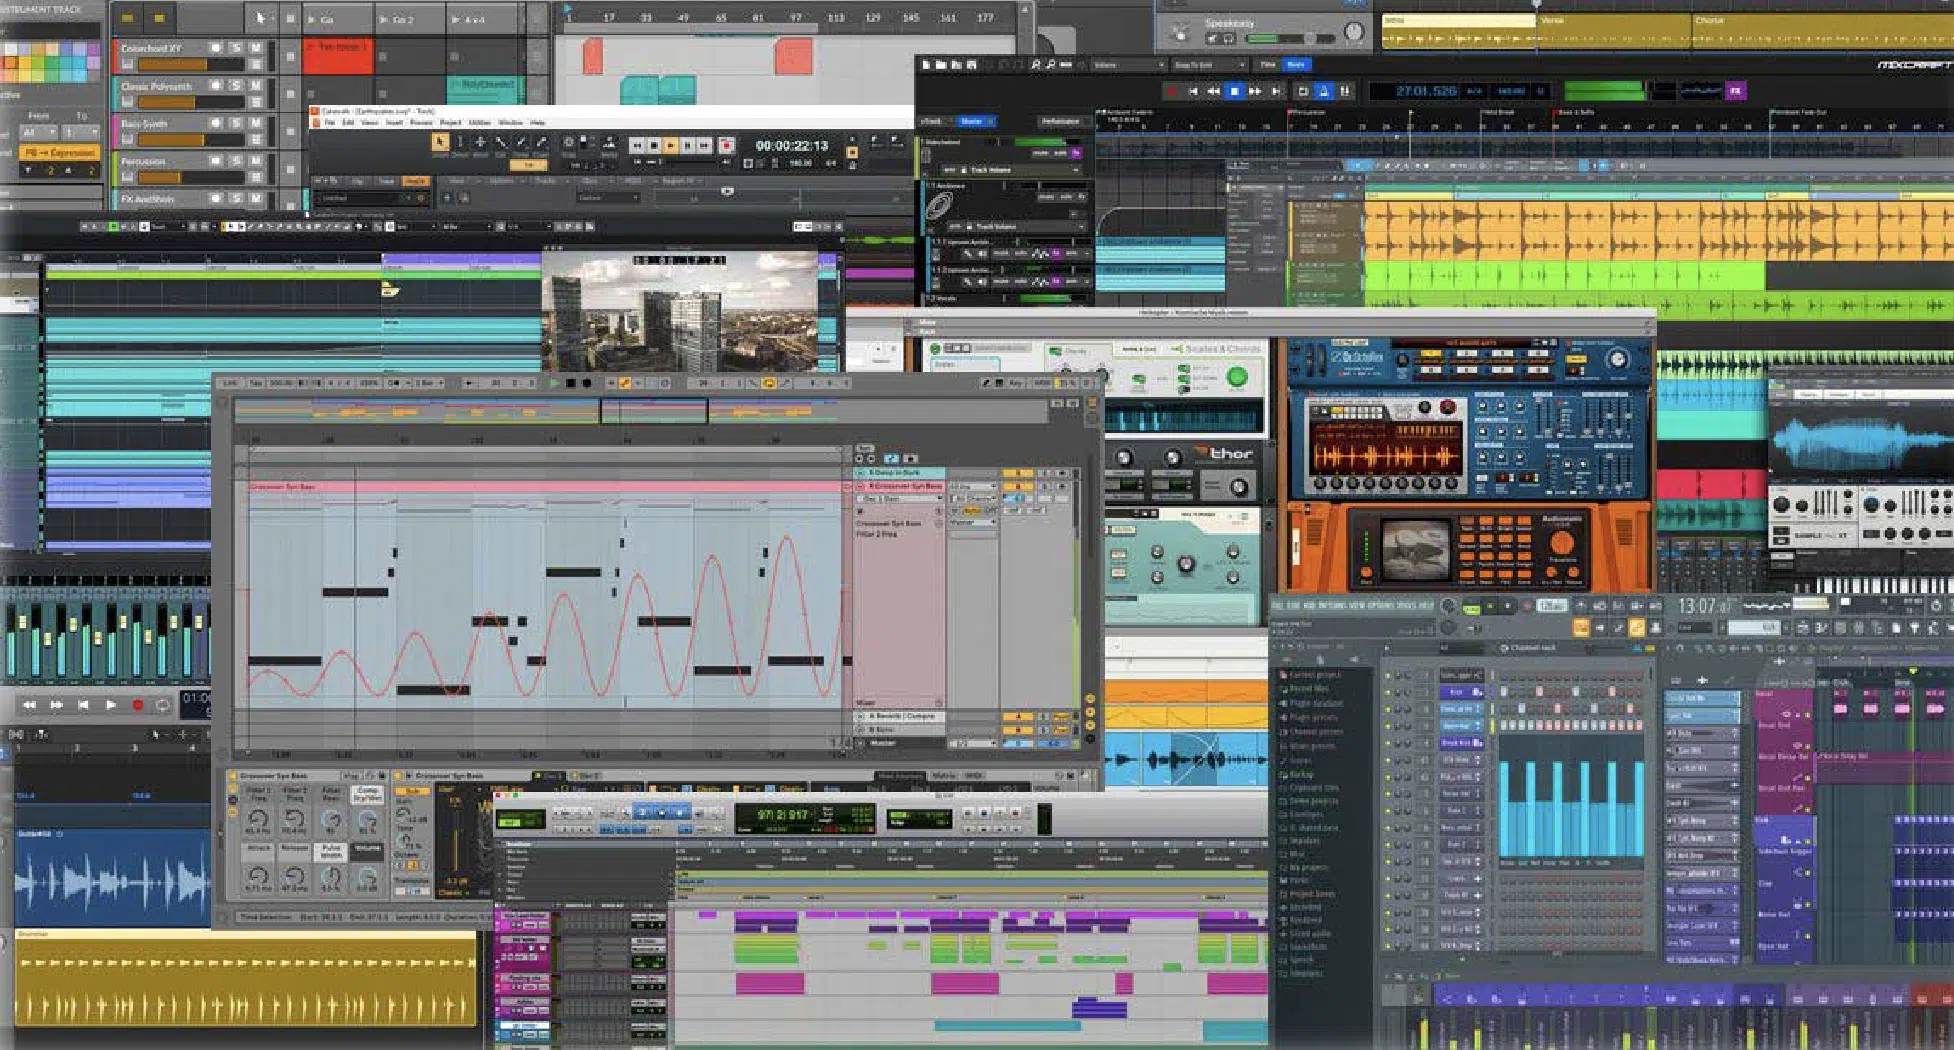Click Stop in FL Studio's transport
The width and height of the screenshot is (1954, 1050).
1508,606
